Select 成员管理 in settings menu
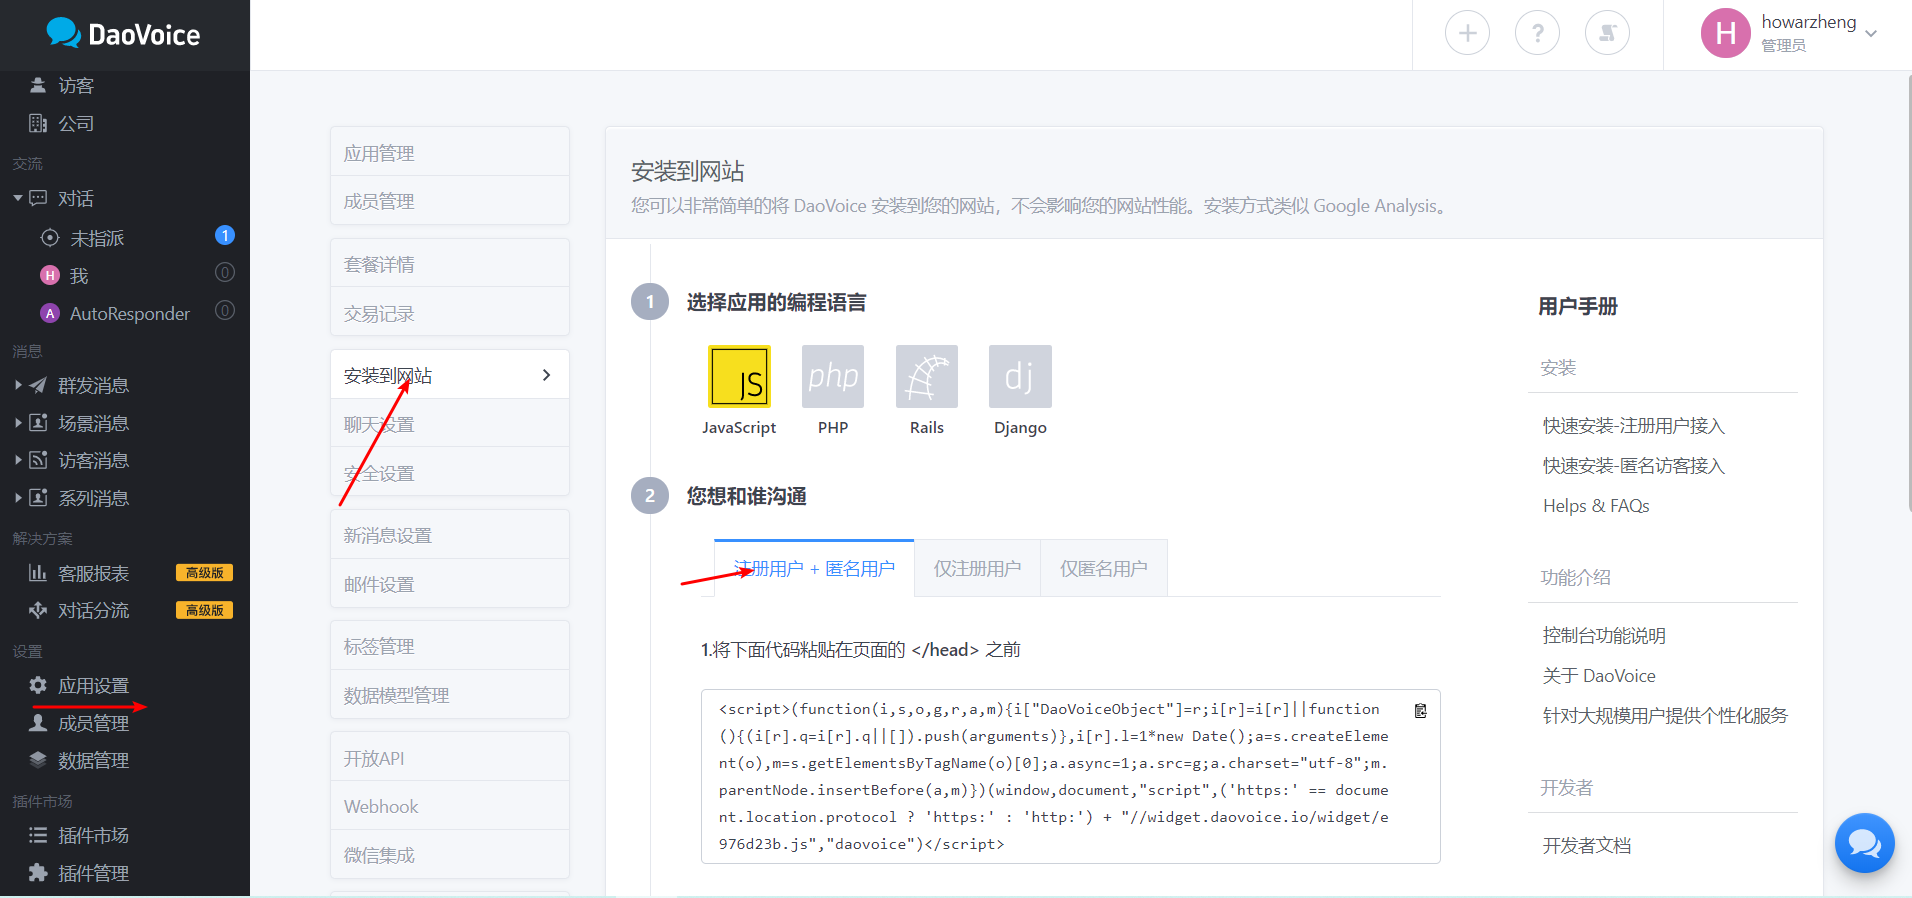Screen dimensions: 1912x898 [x=450, y=201]
